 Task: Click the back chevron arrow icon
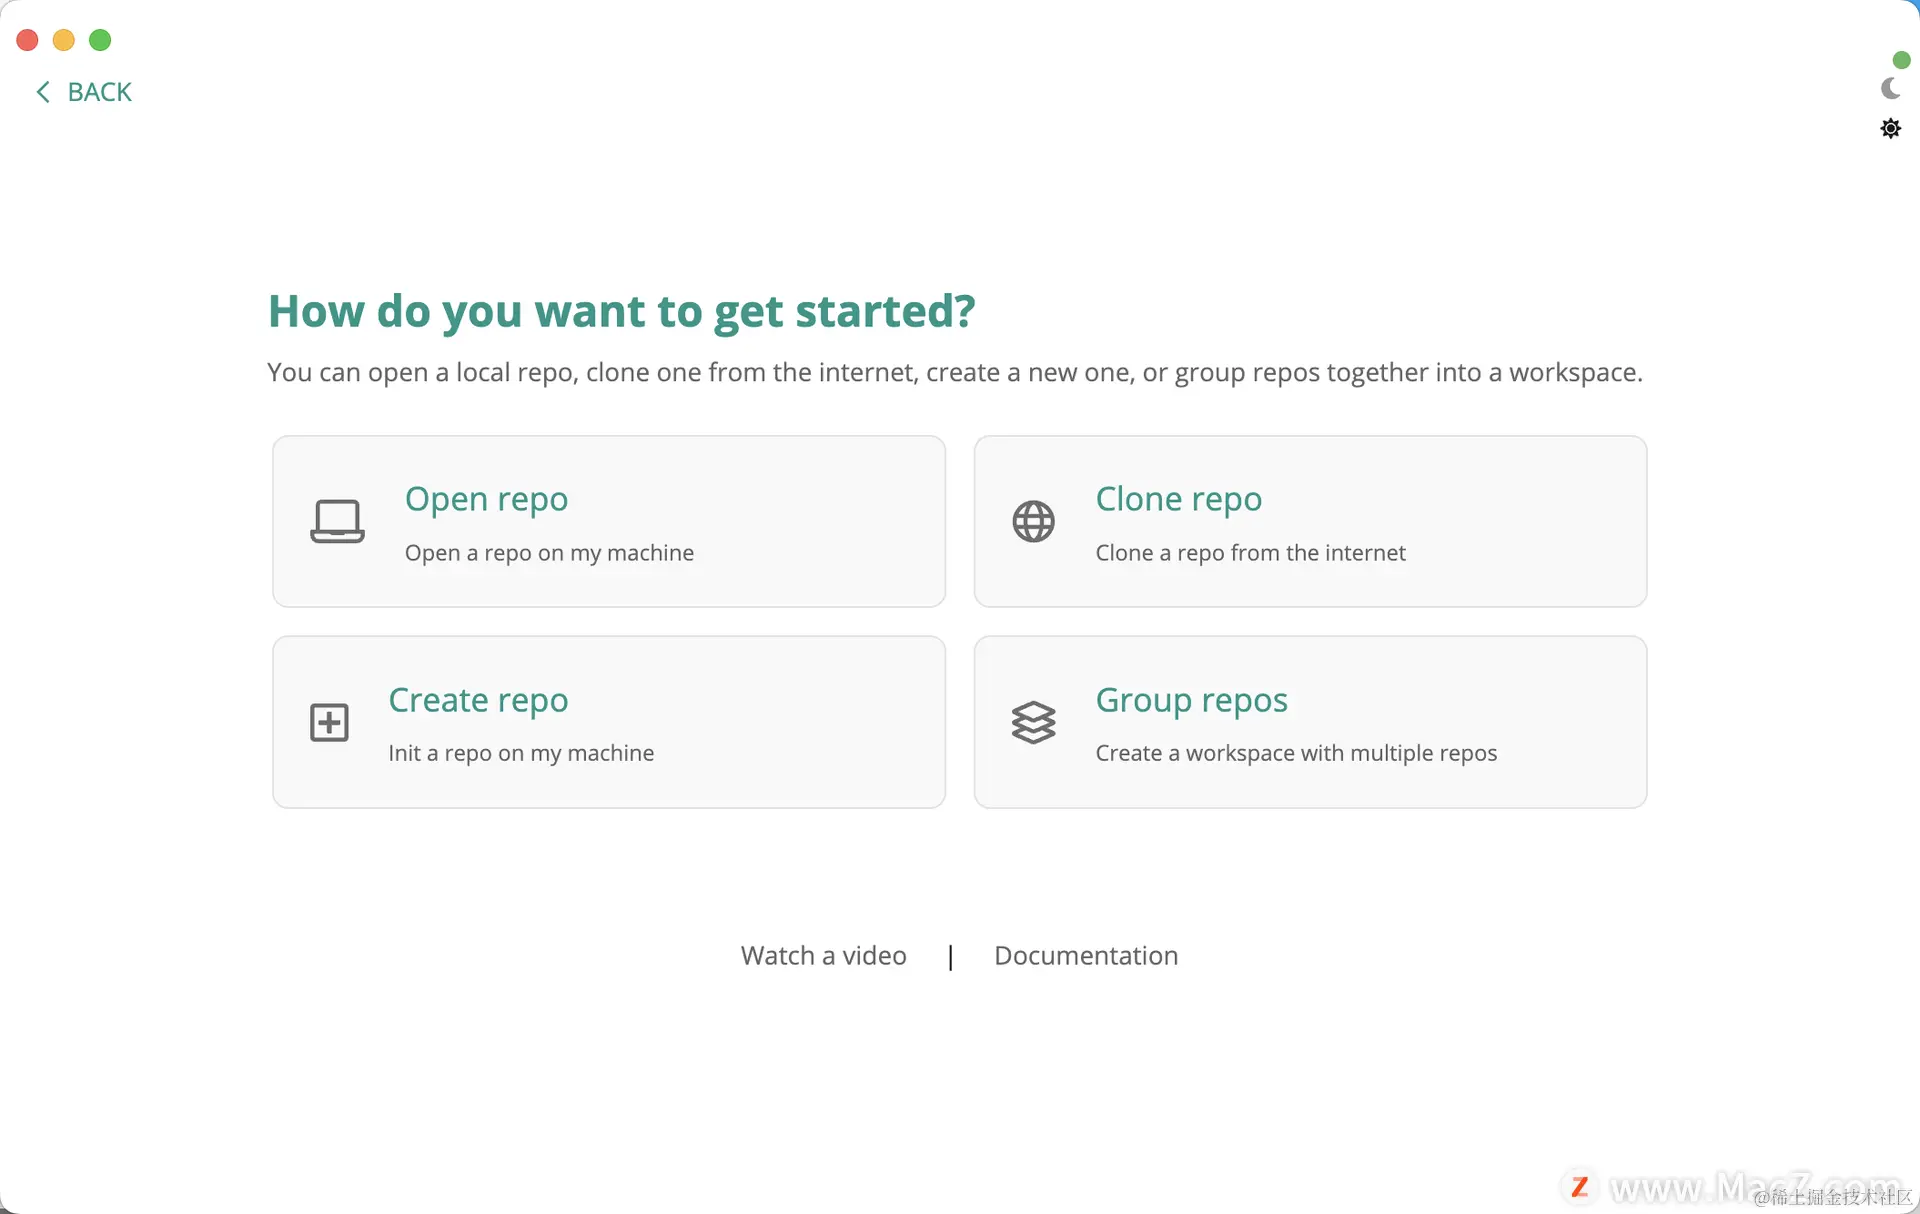point(43,92)
